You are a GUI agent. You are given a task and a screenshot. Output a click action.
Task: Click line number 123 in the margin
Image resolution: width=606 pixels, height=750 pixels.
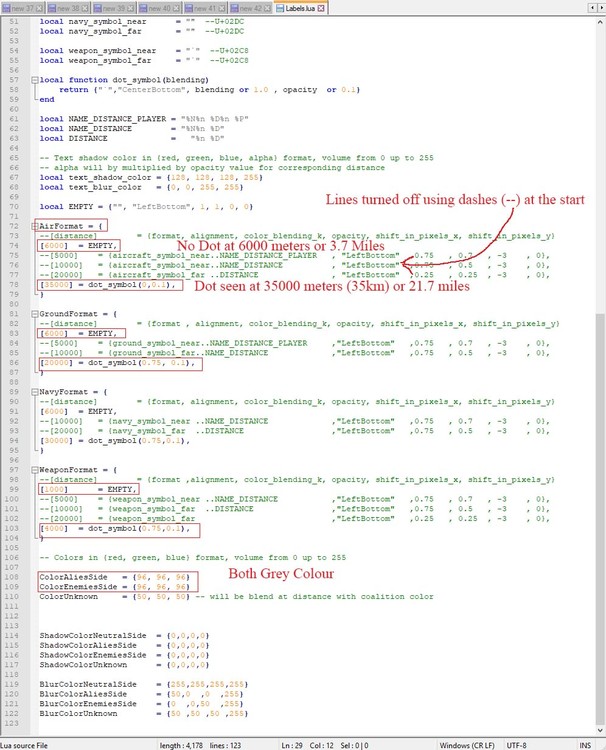[11, 723]
